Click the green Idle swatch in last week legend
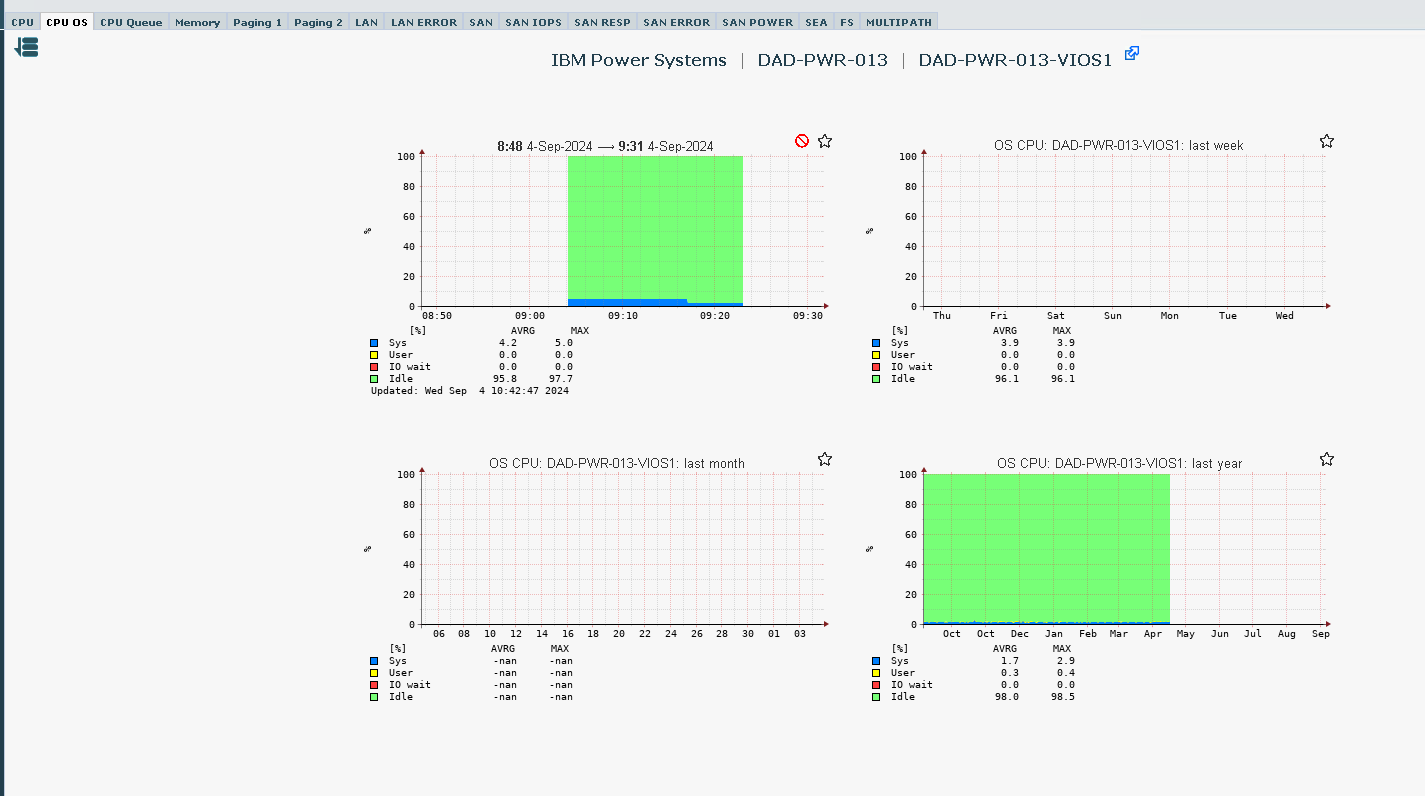The width and height of the screenshot is (1425, 796). pos(876,379)
